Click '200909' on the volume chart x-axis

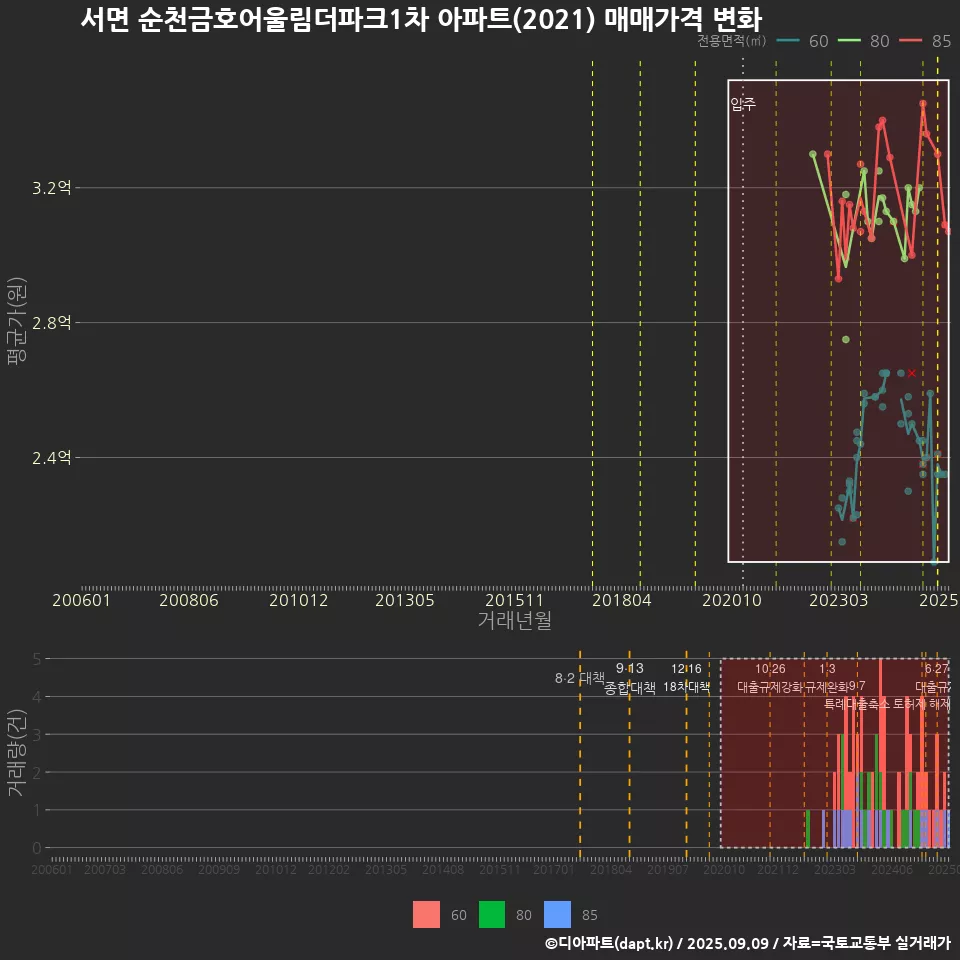219,869
